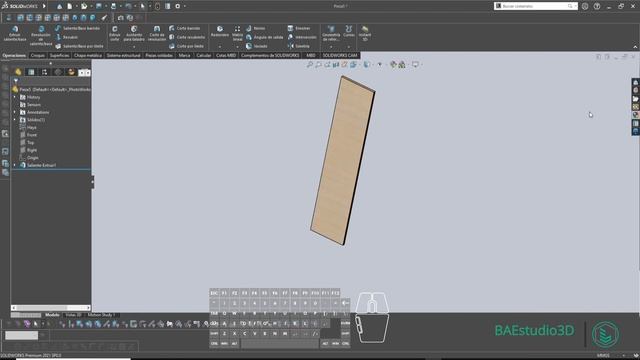Viewport: 640px width, 360px height.
Task: Click the Save icon in title toolbar
Action: click(99, 6)
